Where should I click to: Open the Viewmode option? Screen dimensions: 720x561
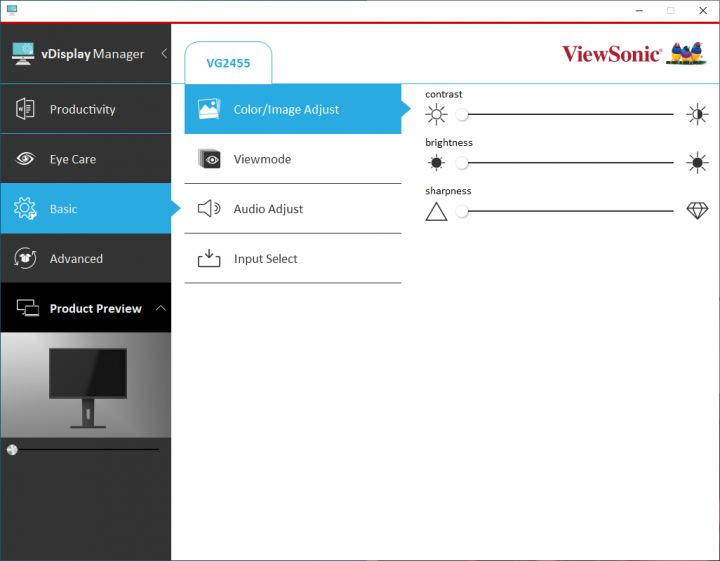292,159
